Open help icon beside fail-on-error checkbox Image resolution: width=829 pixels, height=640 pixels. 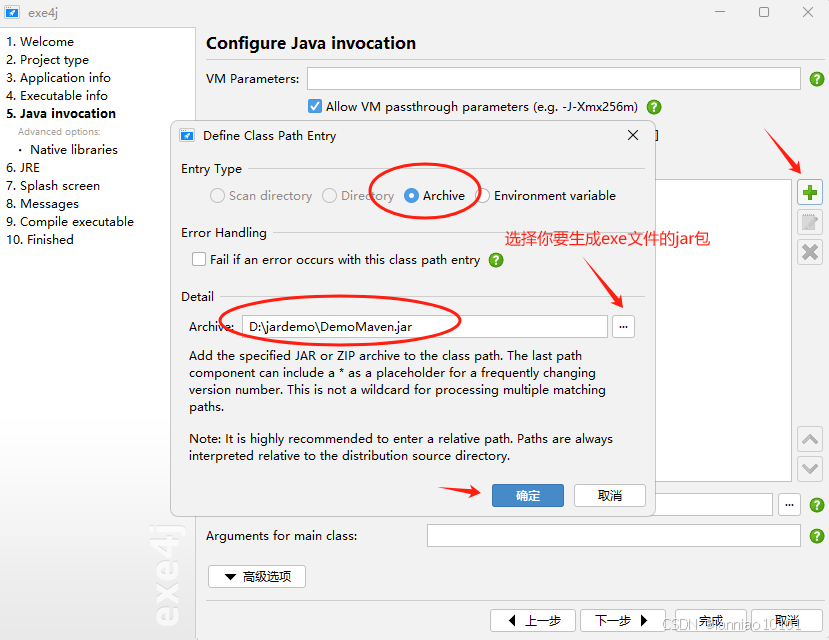pyautogui.click(x=496, y=260)
